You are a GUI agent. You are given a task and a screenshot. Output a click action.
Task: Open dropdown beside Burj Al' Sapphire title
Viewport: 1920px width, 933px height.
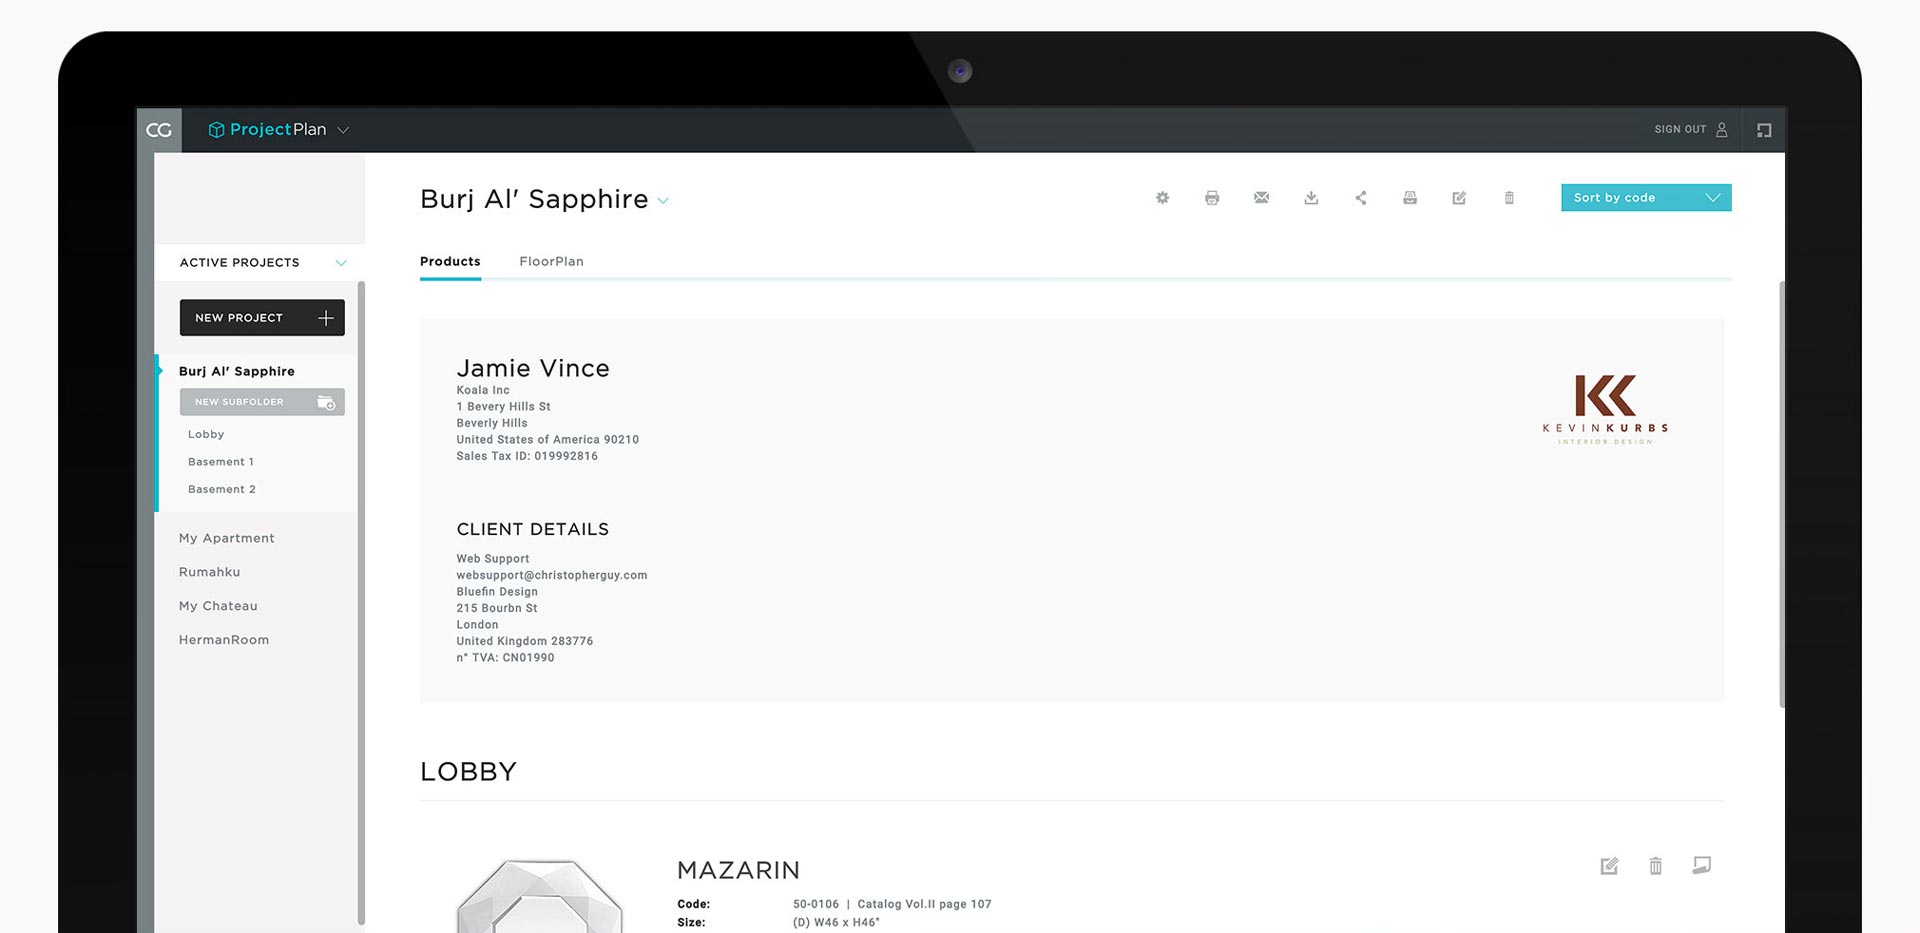click(663, 201)
